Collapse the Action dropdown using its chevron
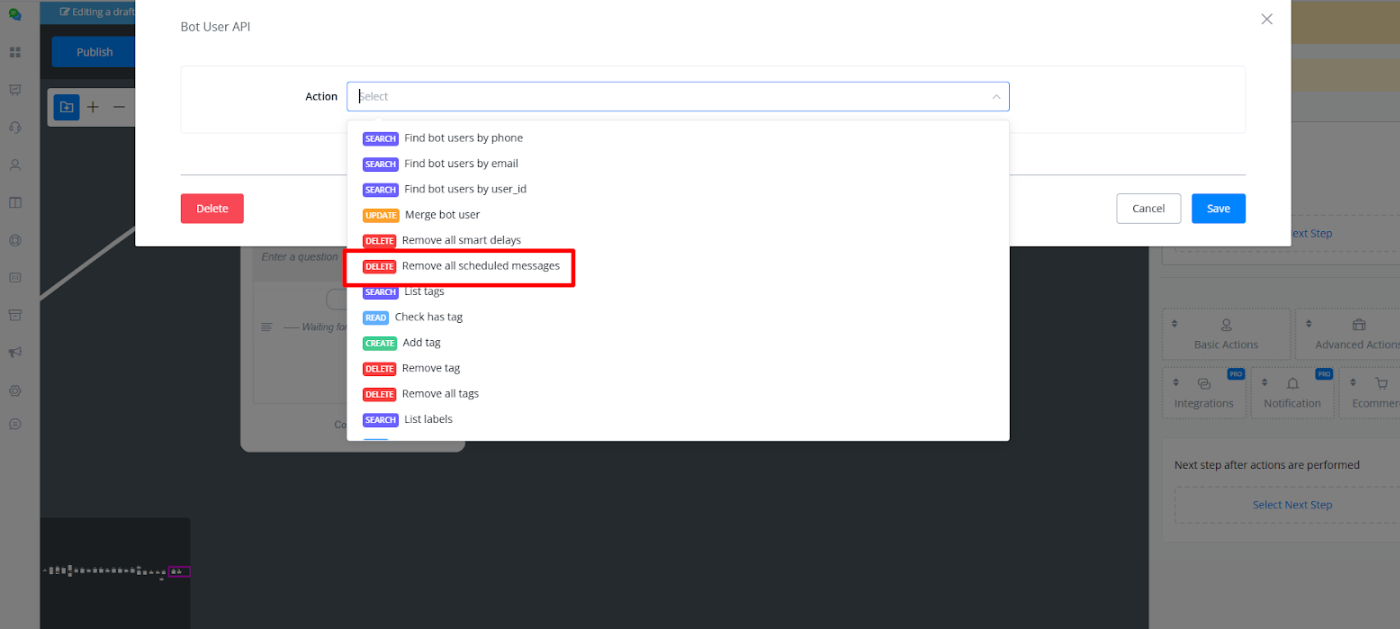1400x629 pixels. point(996,97)
